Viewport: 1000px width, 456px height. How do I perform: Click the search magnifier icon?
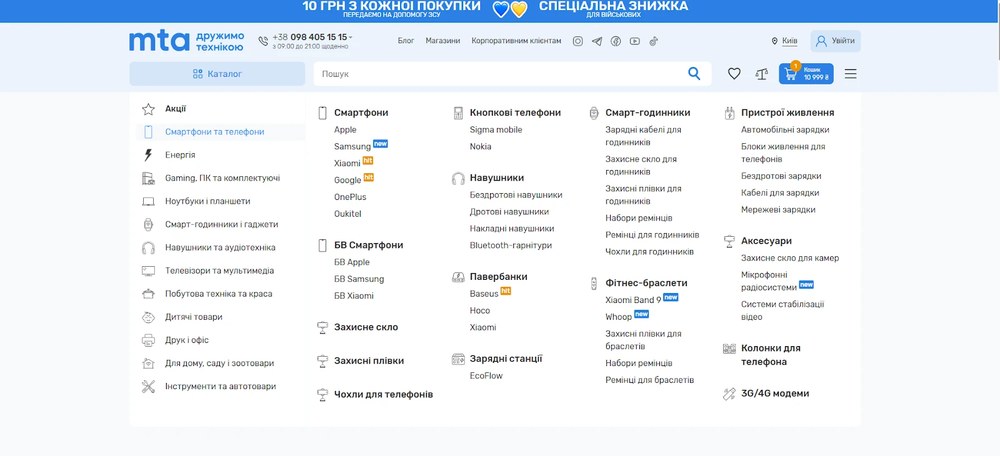pos(694,73)
